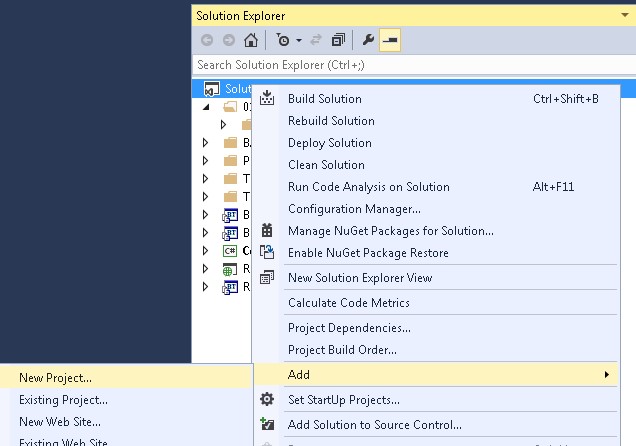This screenshot has width=636, height=446.
Task: Open Properties via the wrench icon
Action: [368, 41]
